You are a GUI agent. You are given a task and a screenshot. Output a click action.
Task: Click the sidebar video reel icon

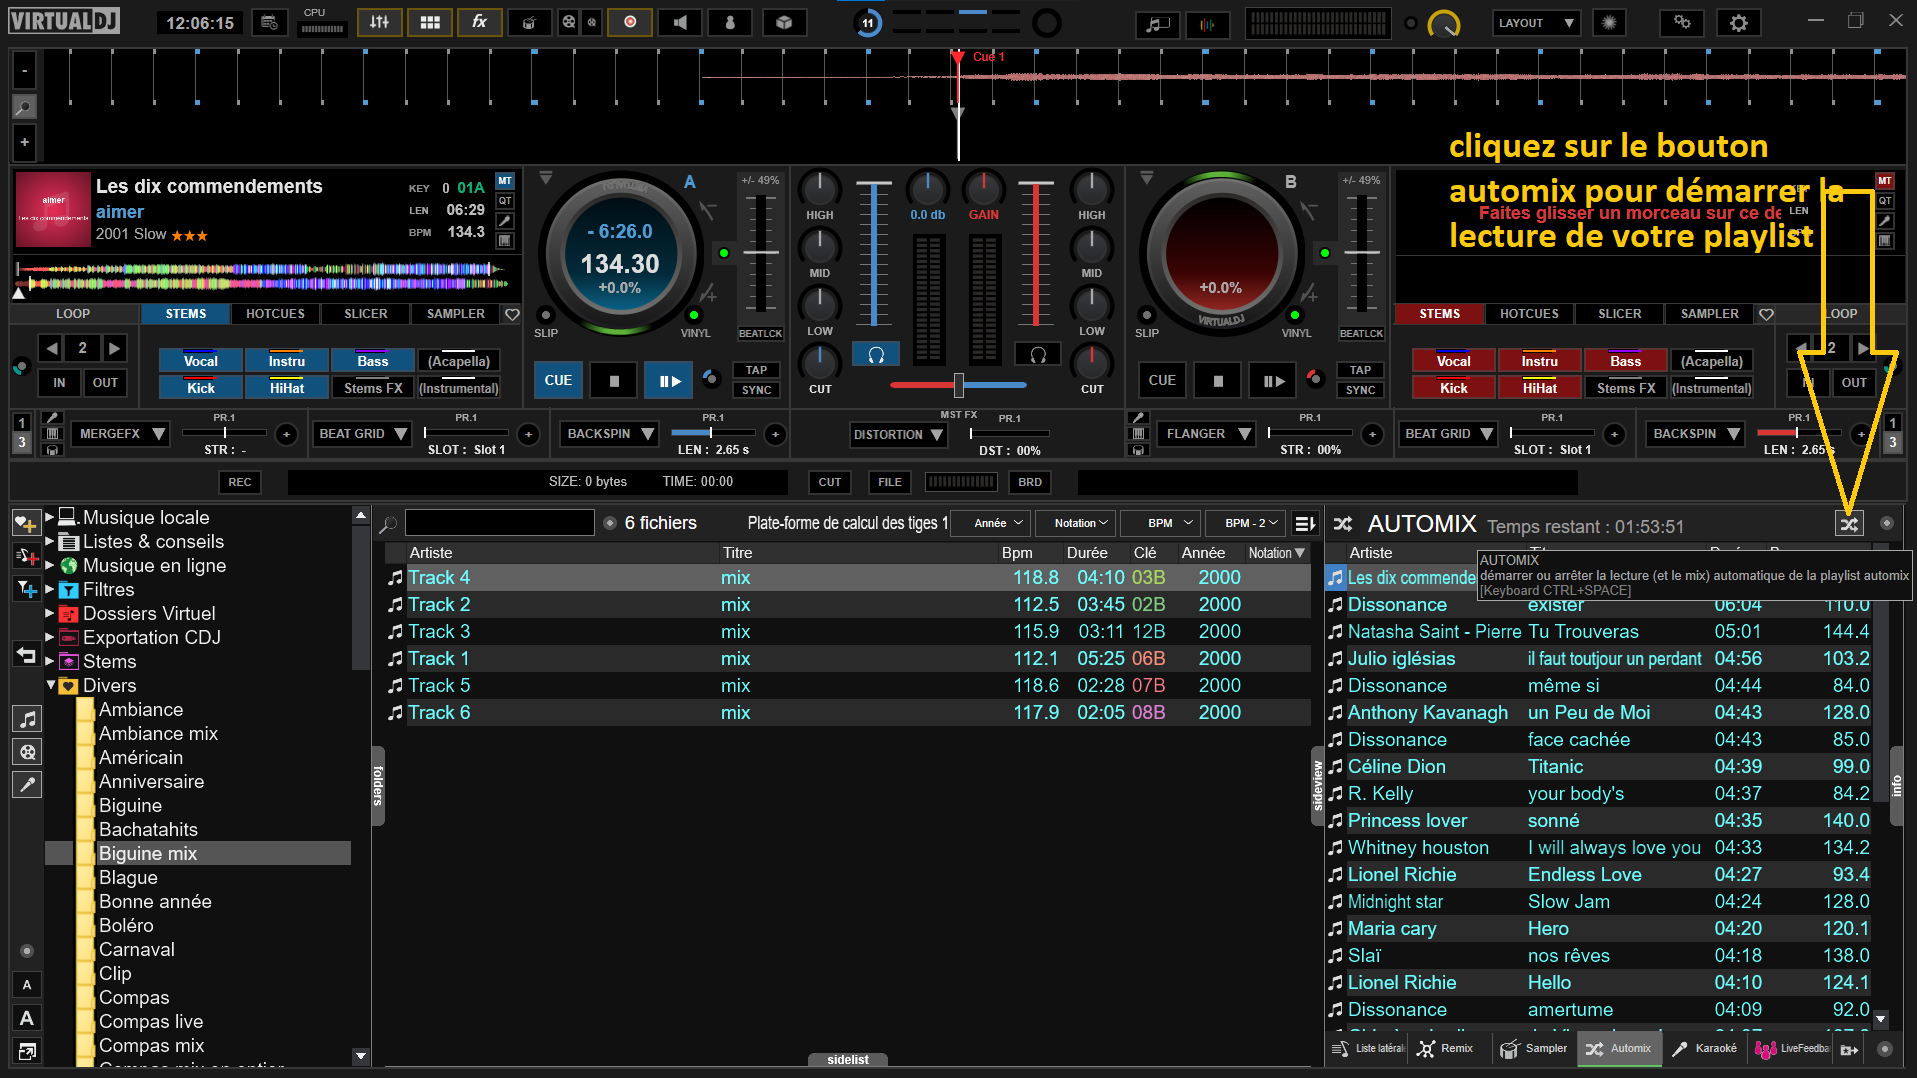click(28, 752)
